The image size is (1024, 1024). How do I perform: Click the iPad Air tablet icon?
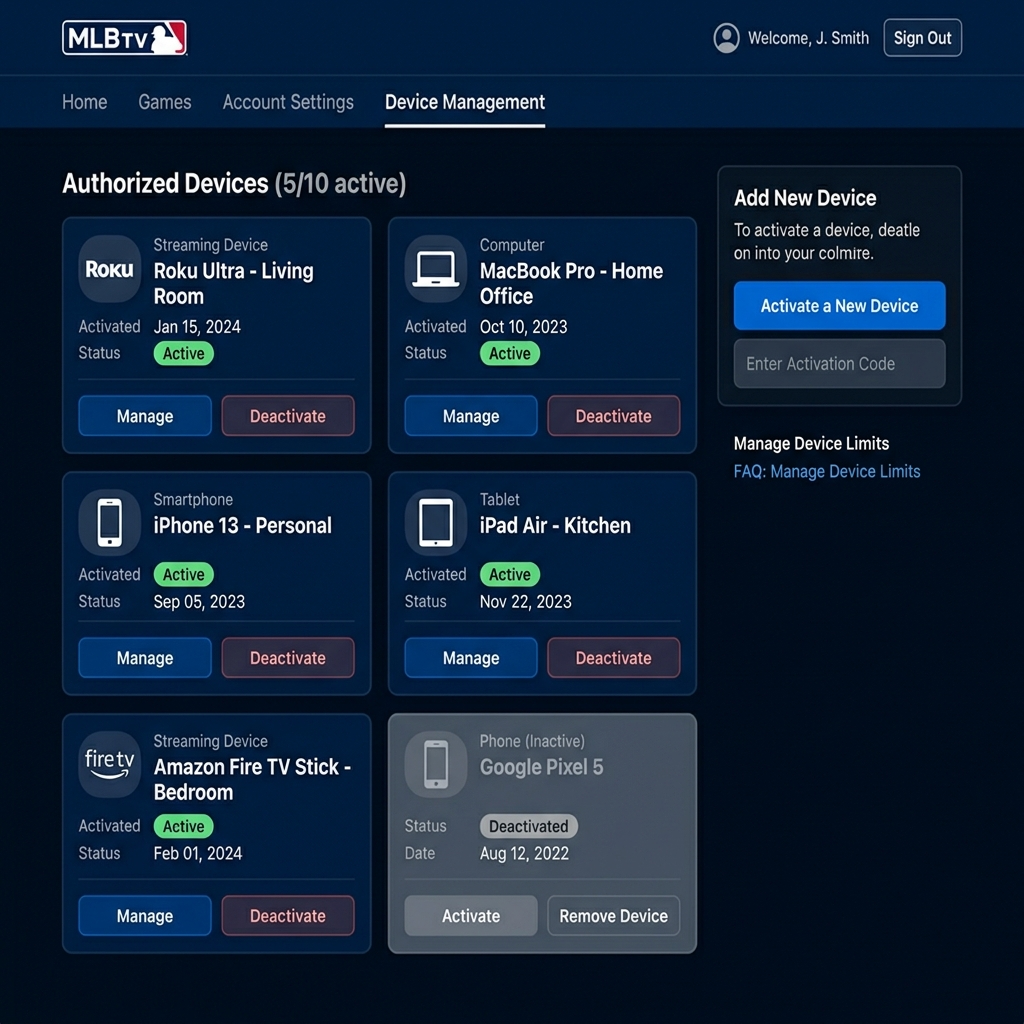pos(435,522)
